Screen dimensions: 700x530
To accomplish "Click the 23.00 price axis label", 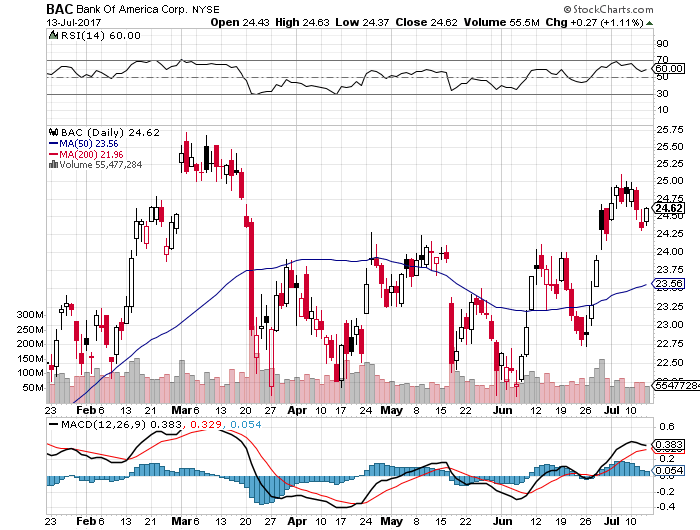I will [670, 325].
